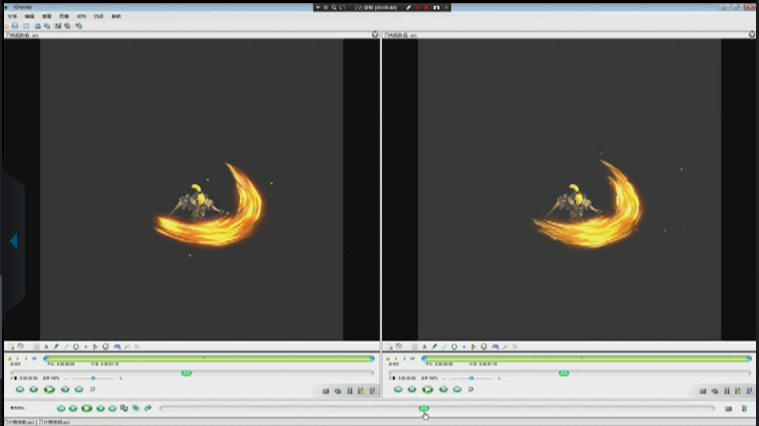Click the speed slider in the left player

tap(93, 378)
